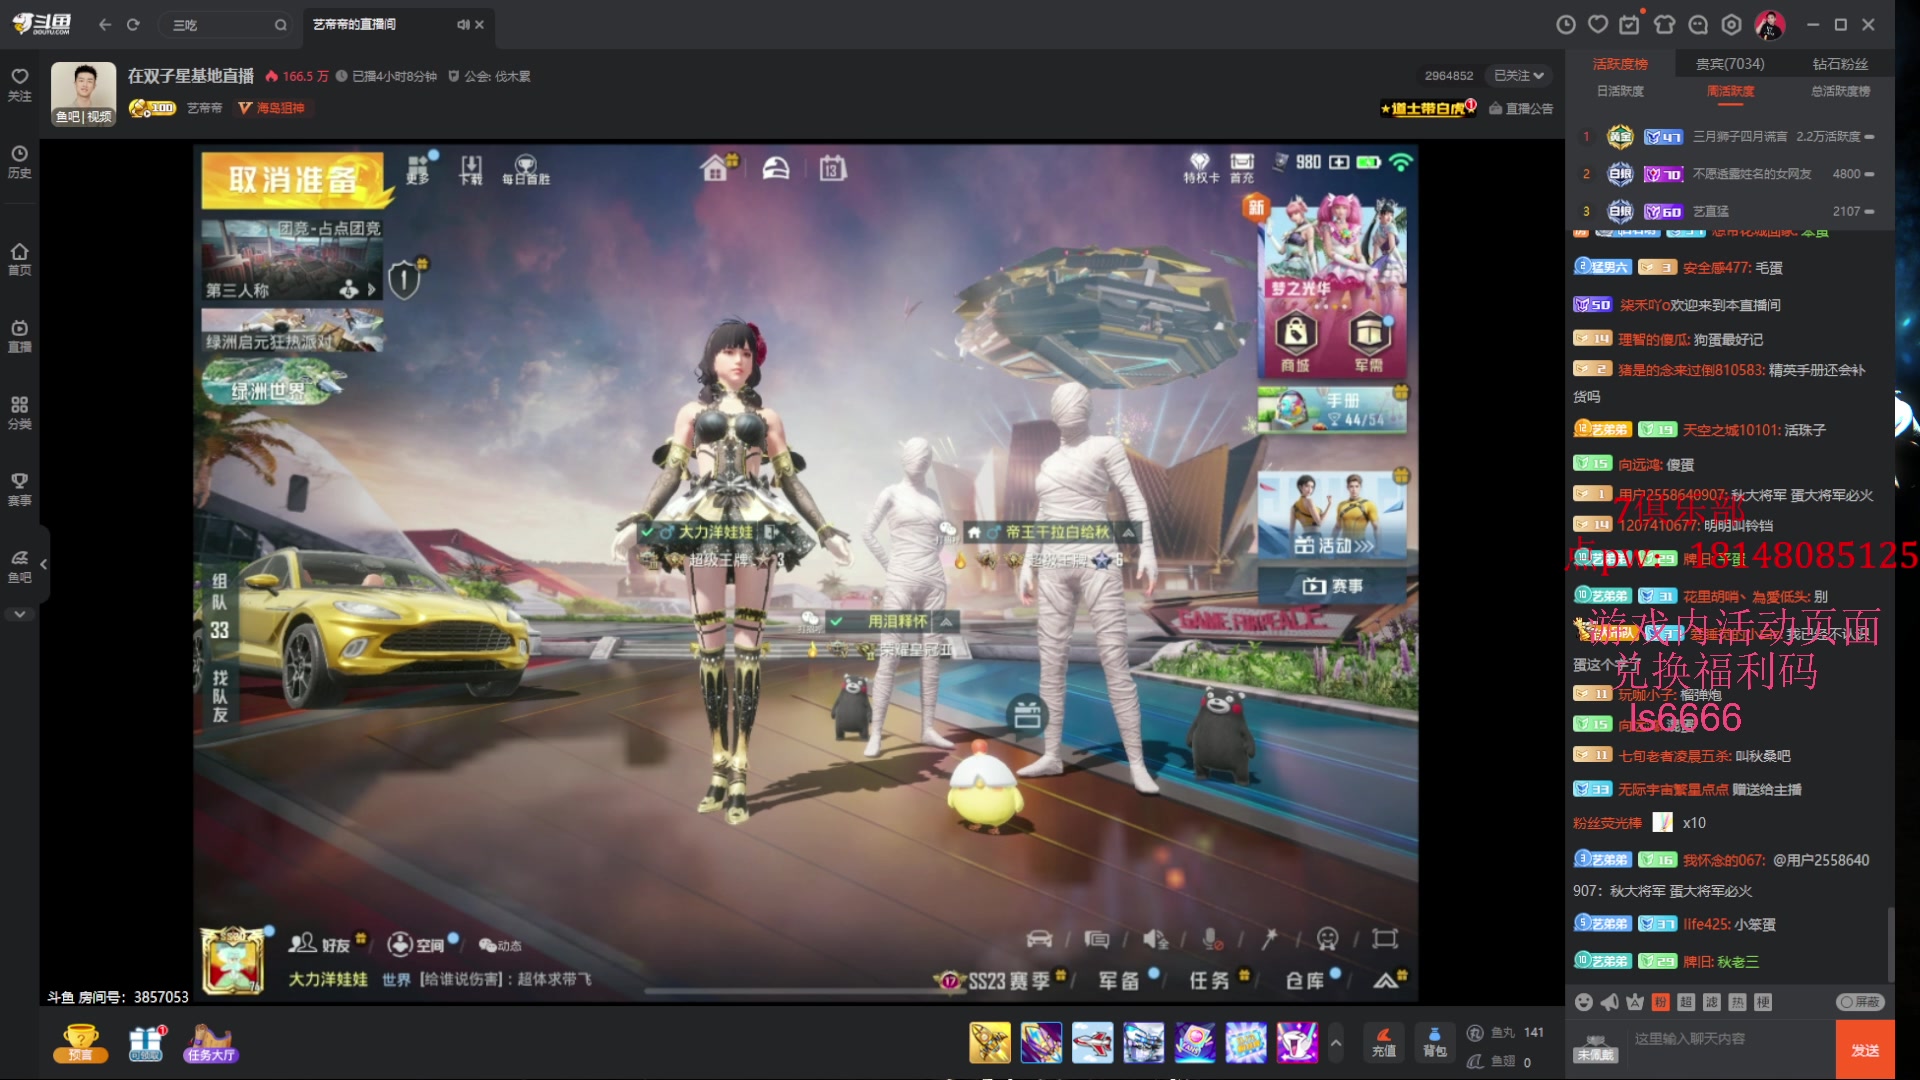Toggle the 屏蔽 block switch
1920x1080 pixels.
coord(1860,1002)
